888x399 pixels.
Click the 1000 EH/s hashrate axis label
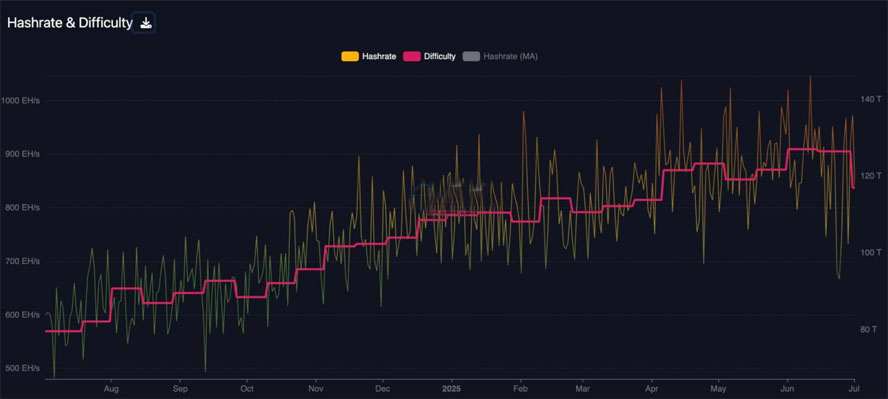pos(20,101)
